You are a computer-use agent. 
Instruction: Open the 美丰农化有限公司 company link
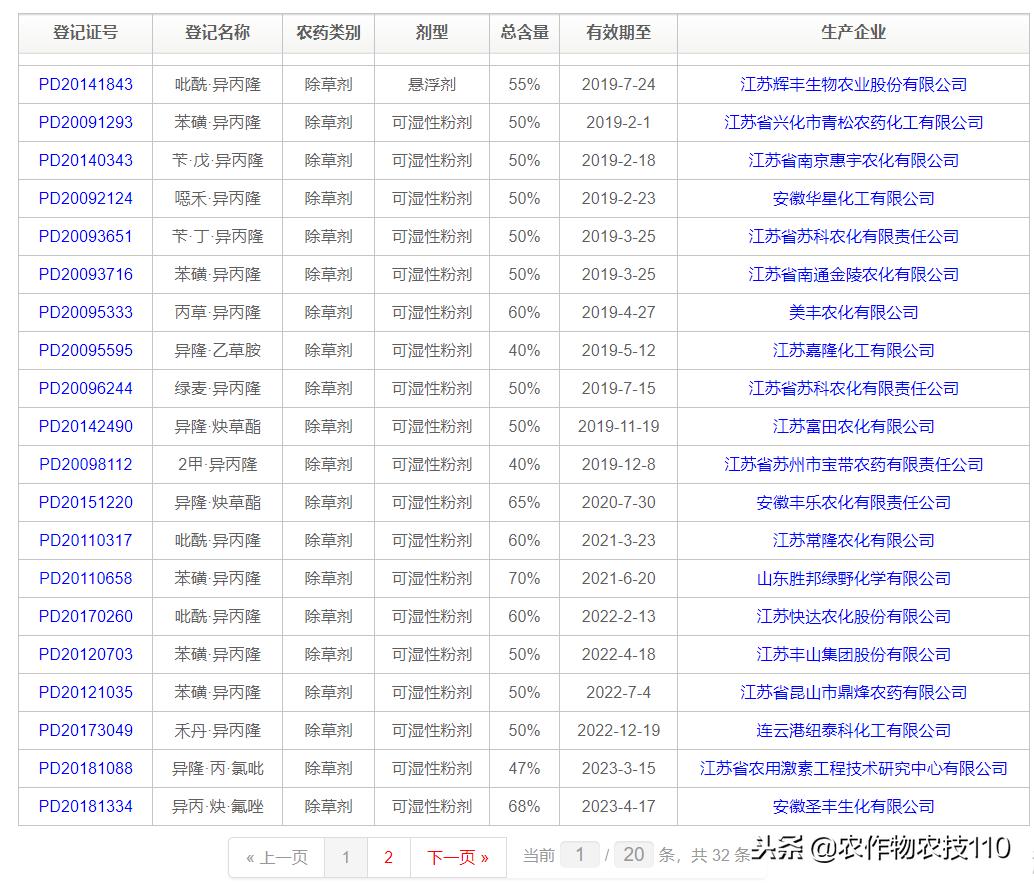pos(851,312)
